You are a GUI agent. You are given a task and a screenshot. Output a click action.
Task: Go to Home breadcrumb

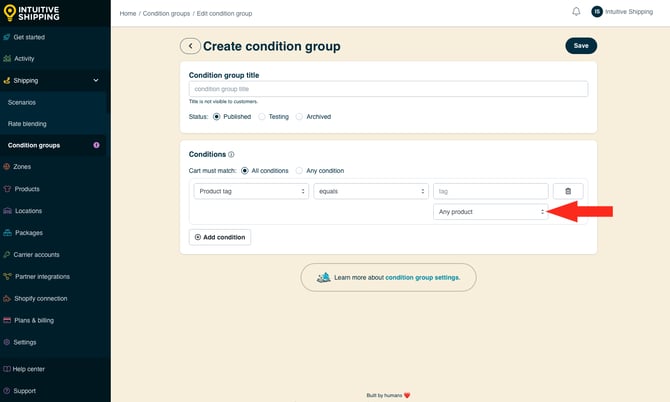(x=128, y=14)
